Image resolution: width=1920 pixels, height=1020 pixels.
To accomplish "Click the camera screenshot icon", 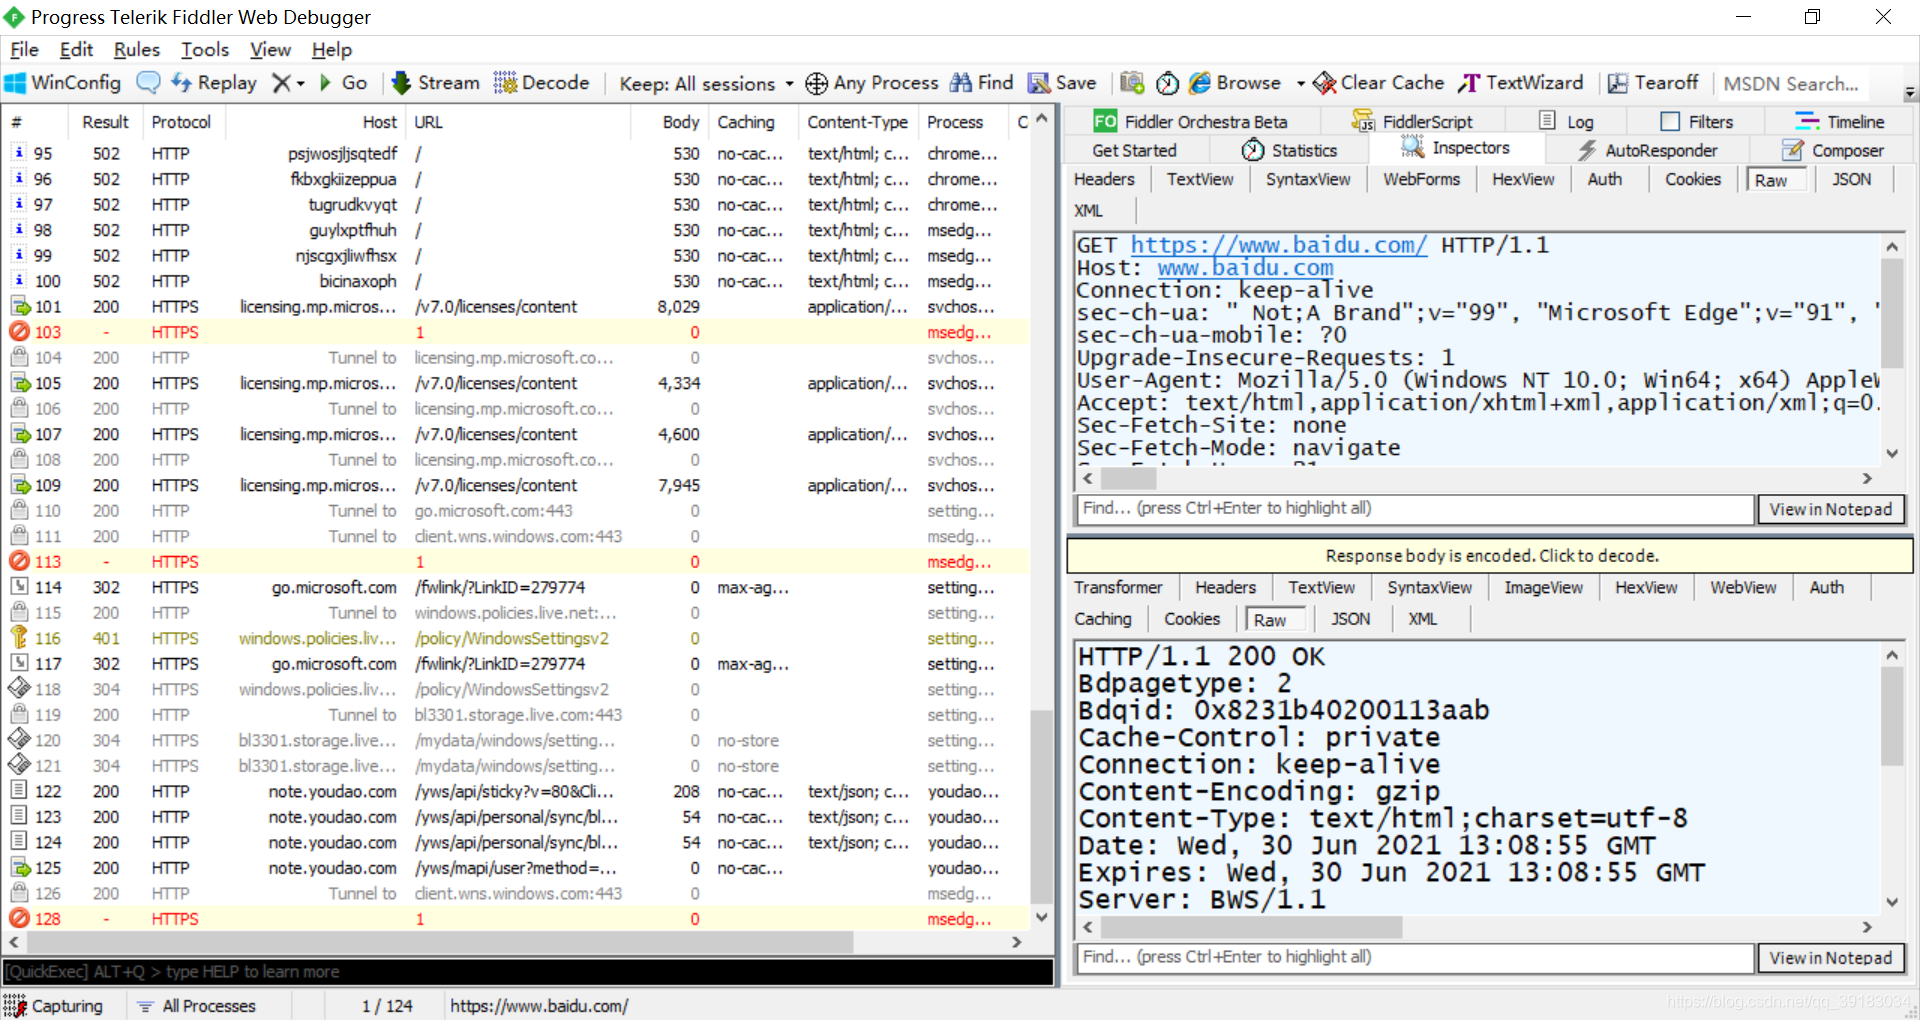I will pos(1132,83).
